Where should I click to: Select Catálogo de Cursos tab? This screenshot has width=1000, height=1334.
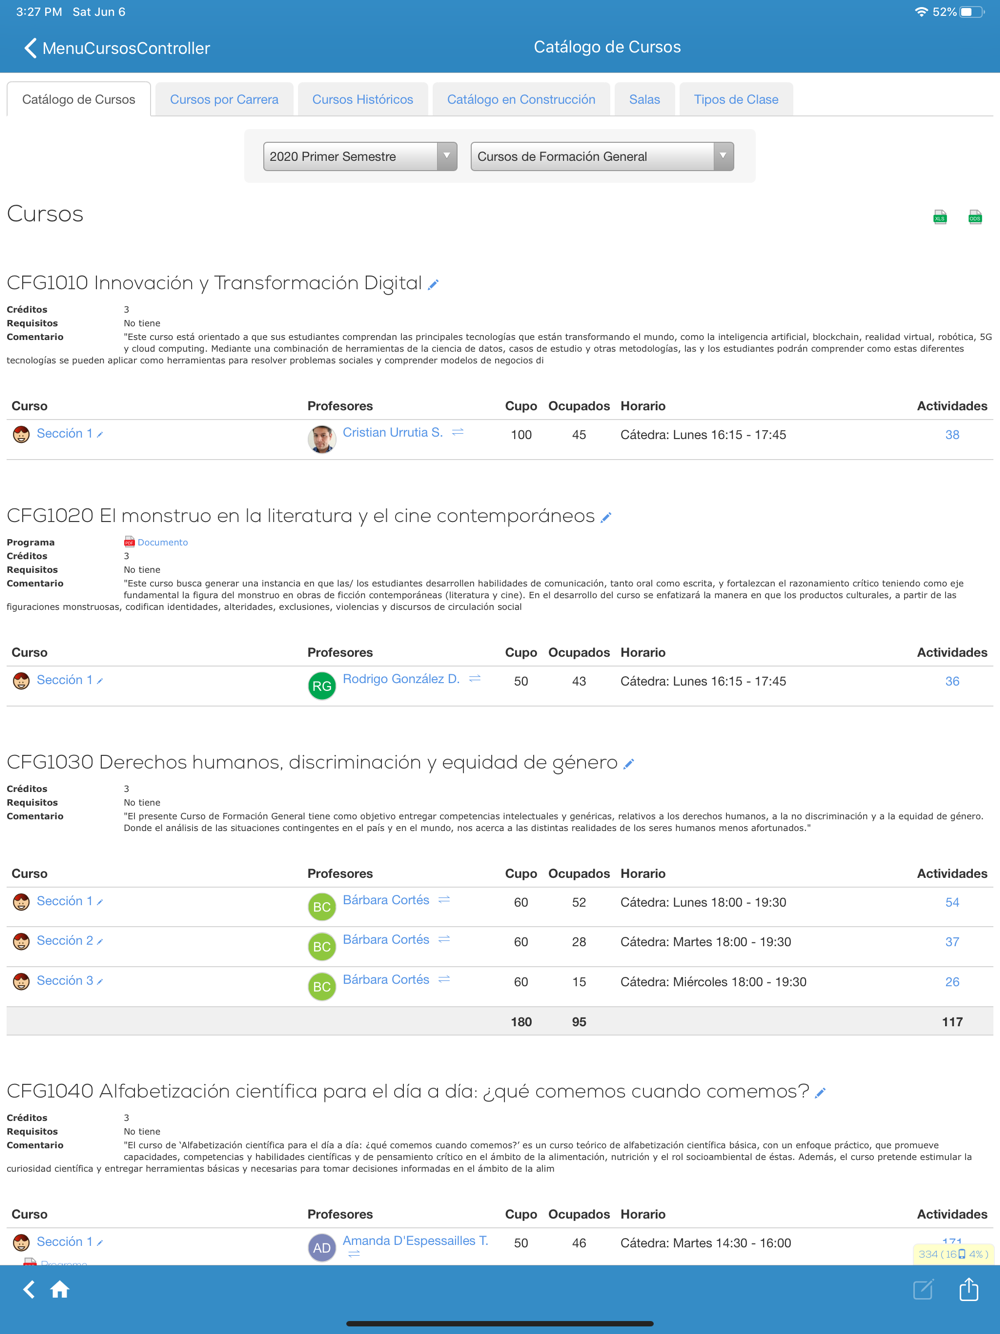[x=79, y=99]
